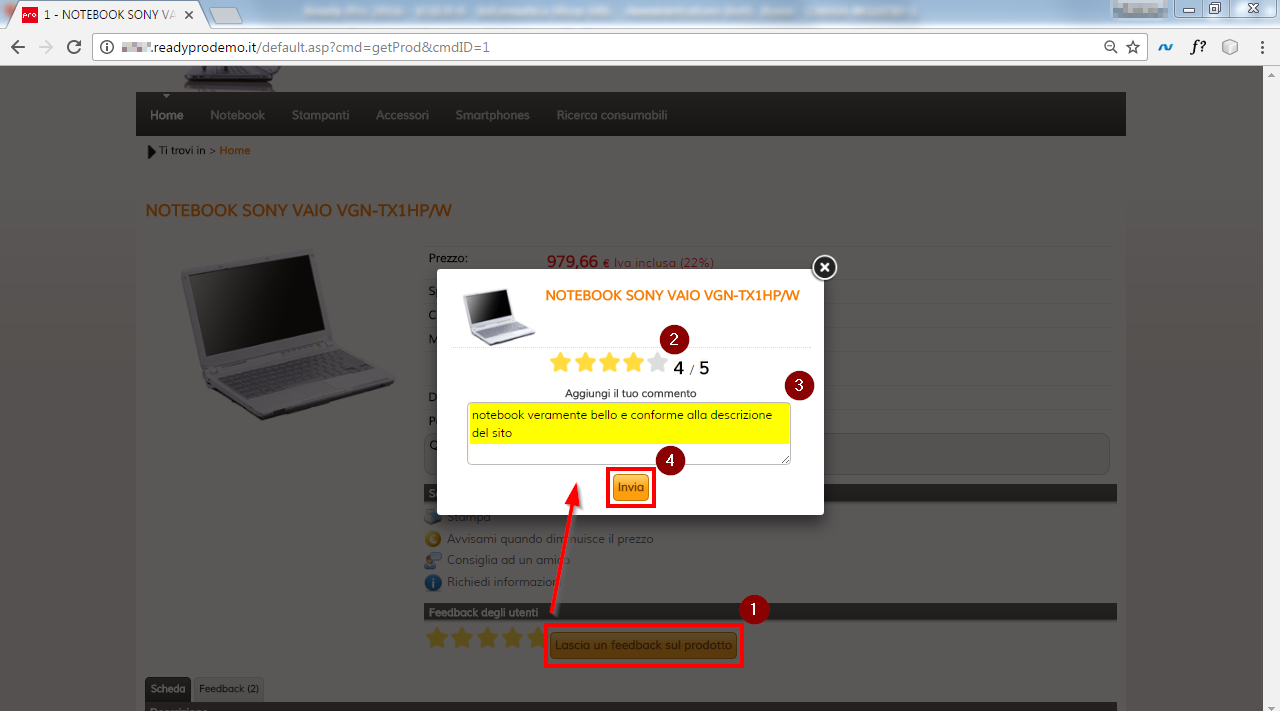Open the Smartphones menu item
Screen dimensions: 1280x711
click(x=492, y=115)
